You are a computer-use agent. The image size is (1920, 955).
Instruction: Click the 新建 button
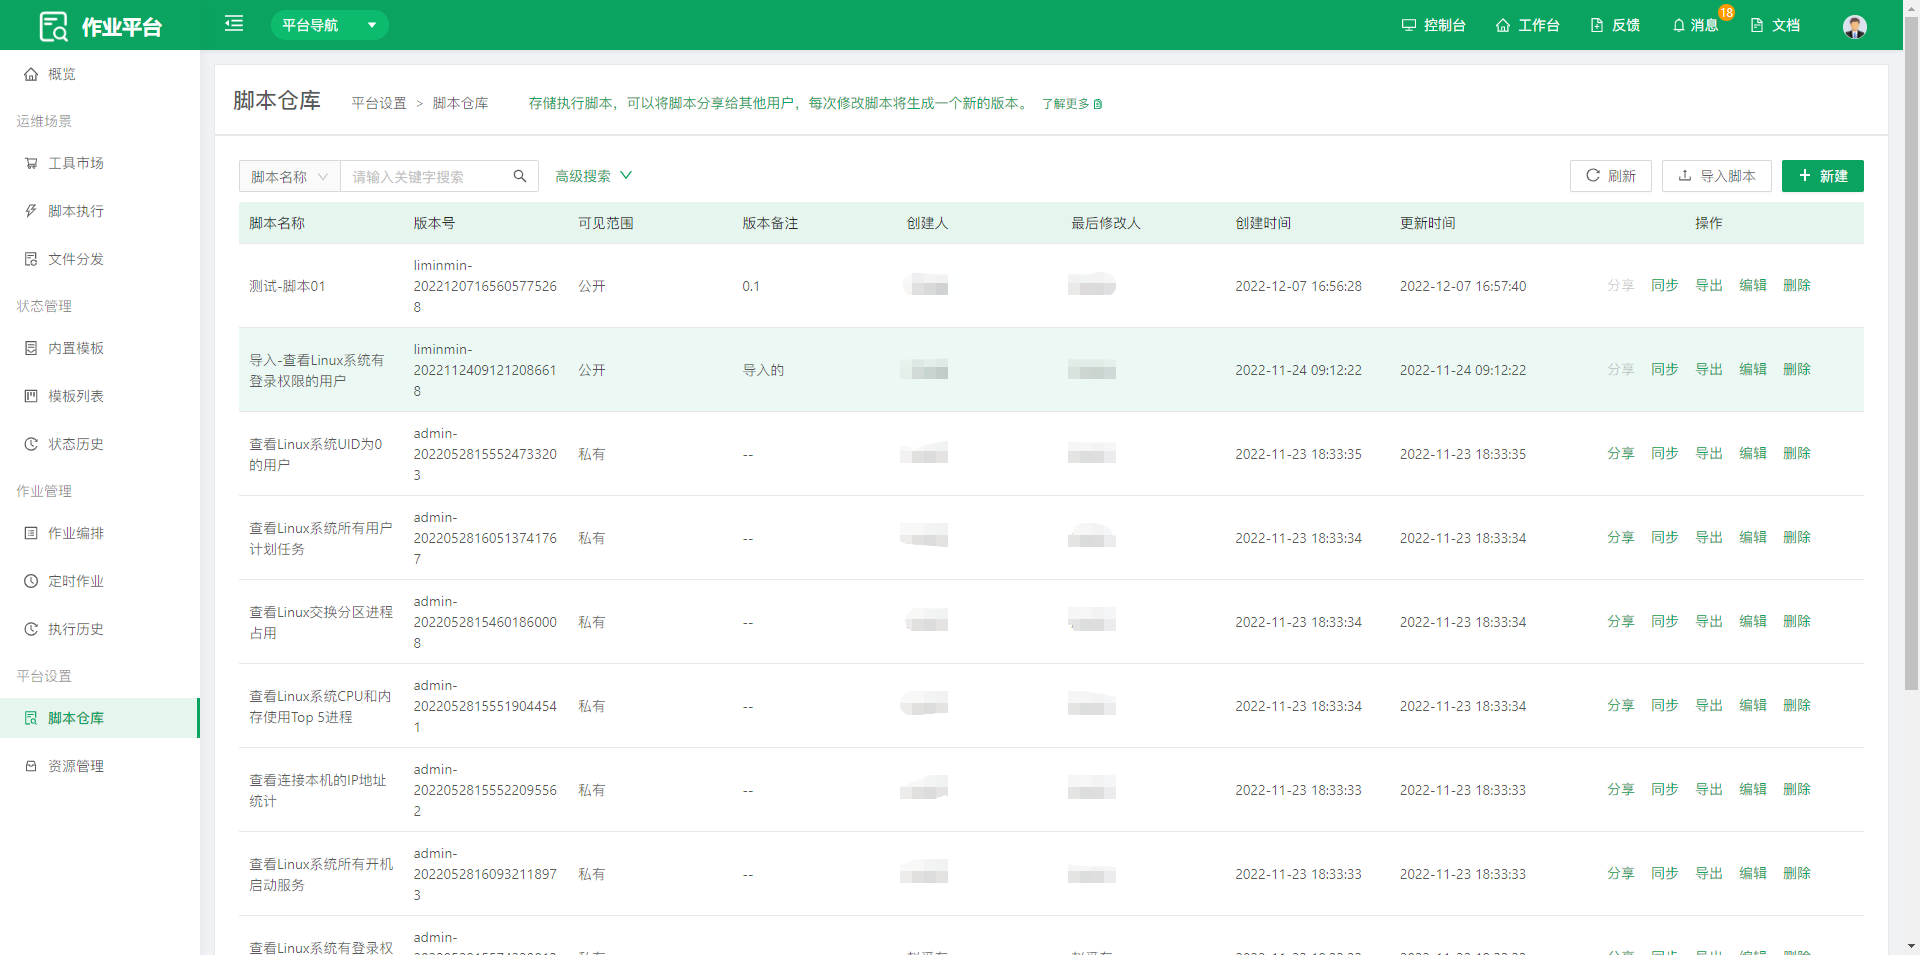pyautogui.click(x=1822, y=176)
